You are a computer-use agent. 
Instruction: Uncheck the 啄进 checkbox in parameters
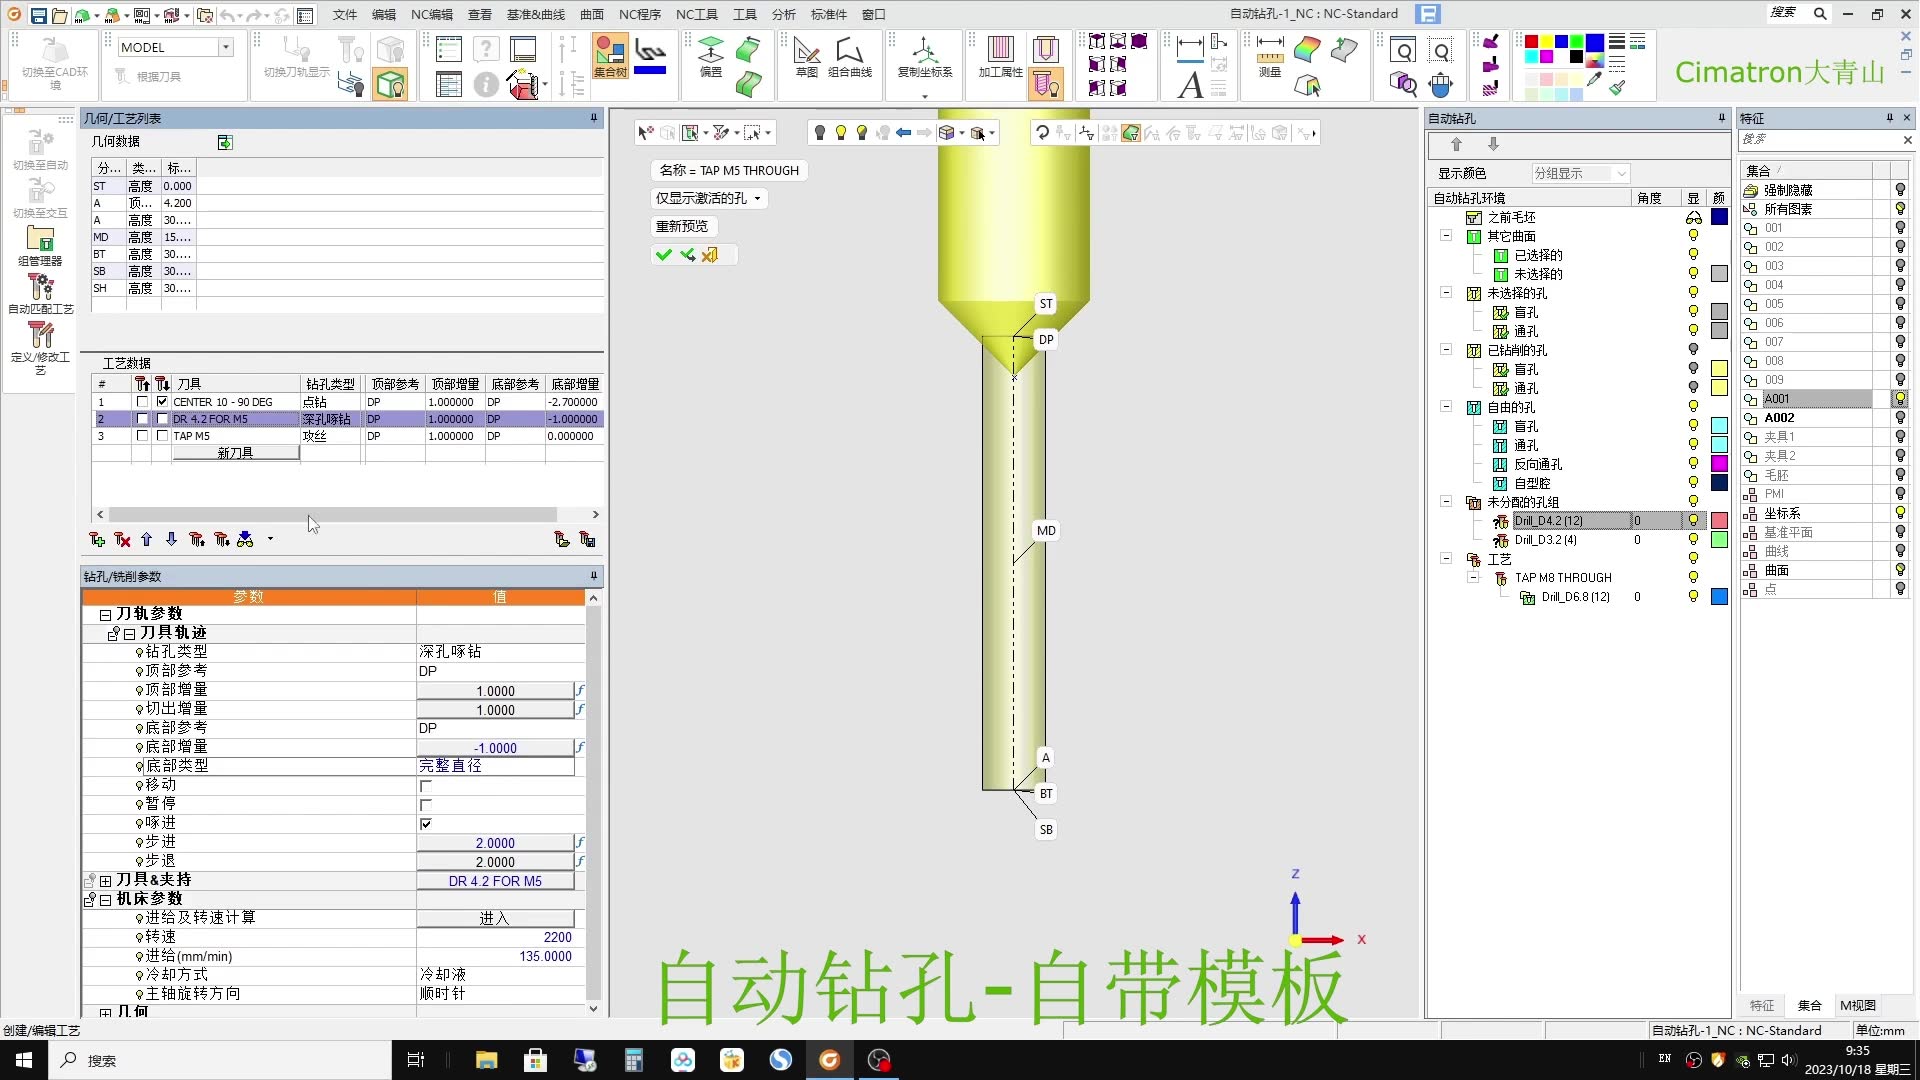(426, 824)
